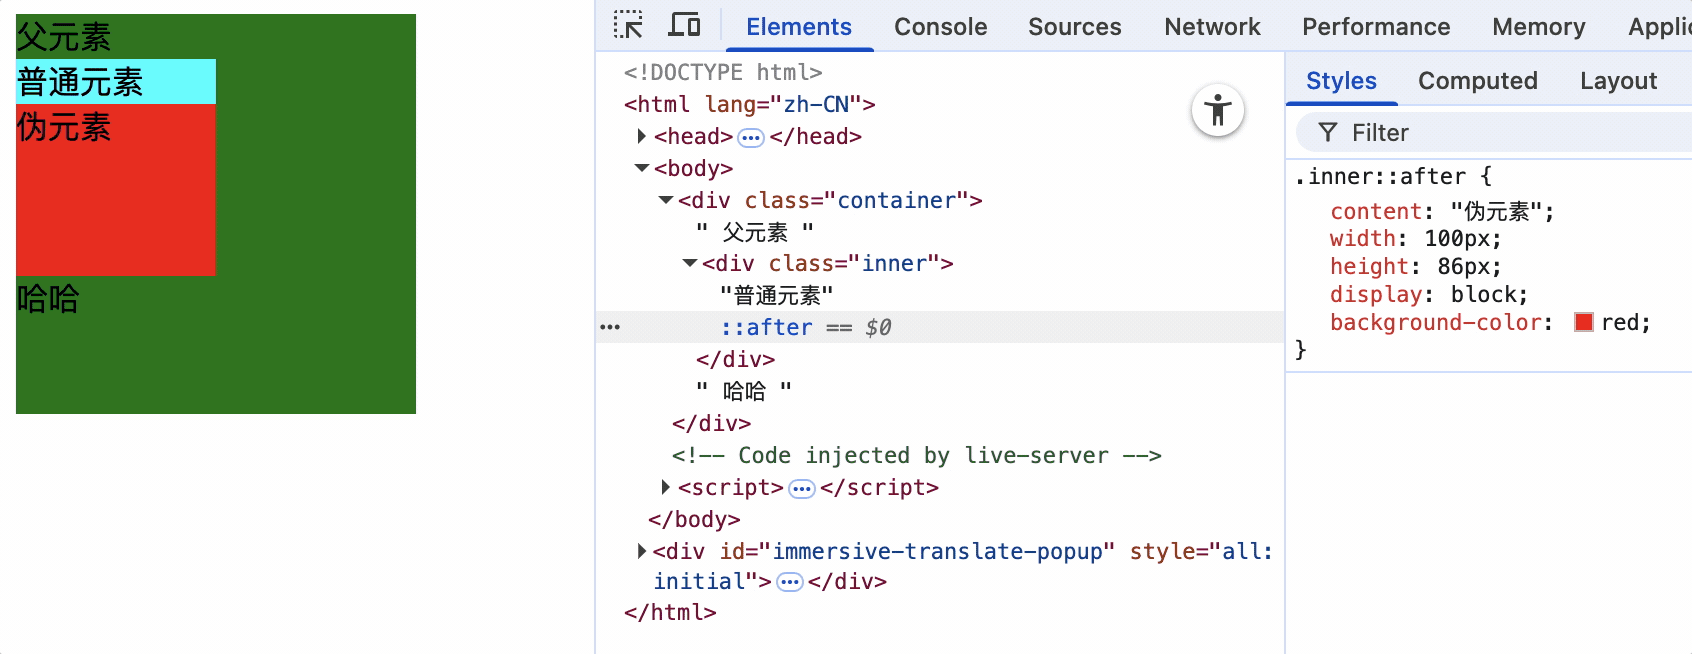Expand the script element node
Image resolution: width=1692 pixels, height=654 pixels.
[x=666, y=487]
